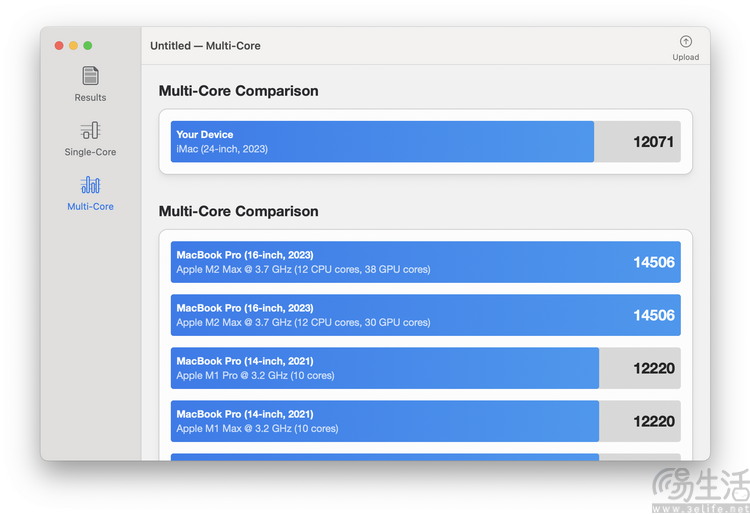The image size is (750, 514).
Task: Click score 14506 in 30 GPU cores row
Action: 654,315
